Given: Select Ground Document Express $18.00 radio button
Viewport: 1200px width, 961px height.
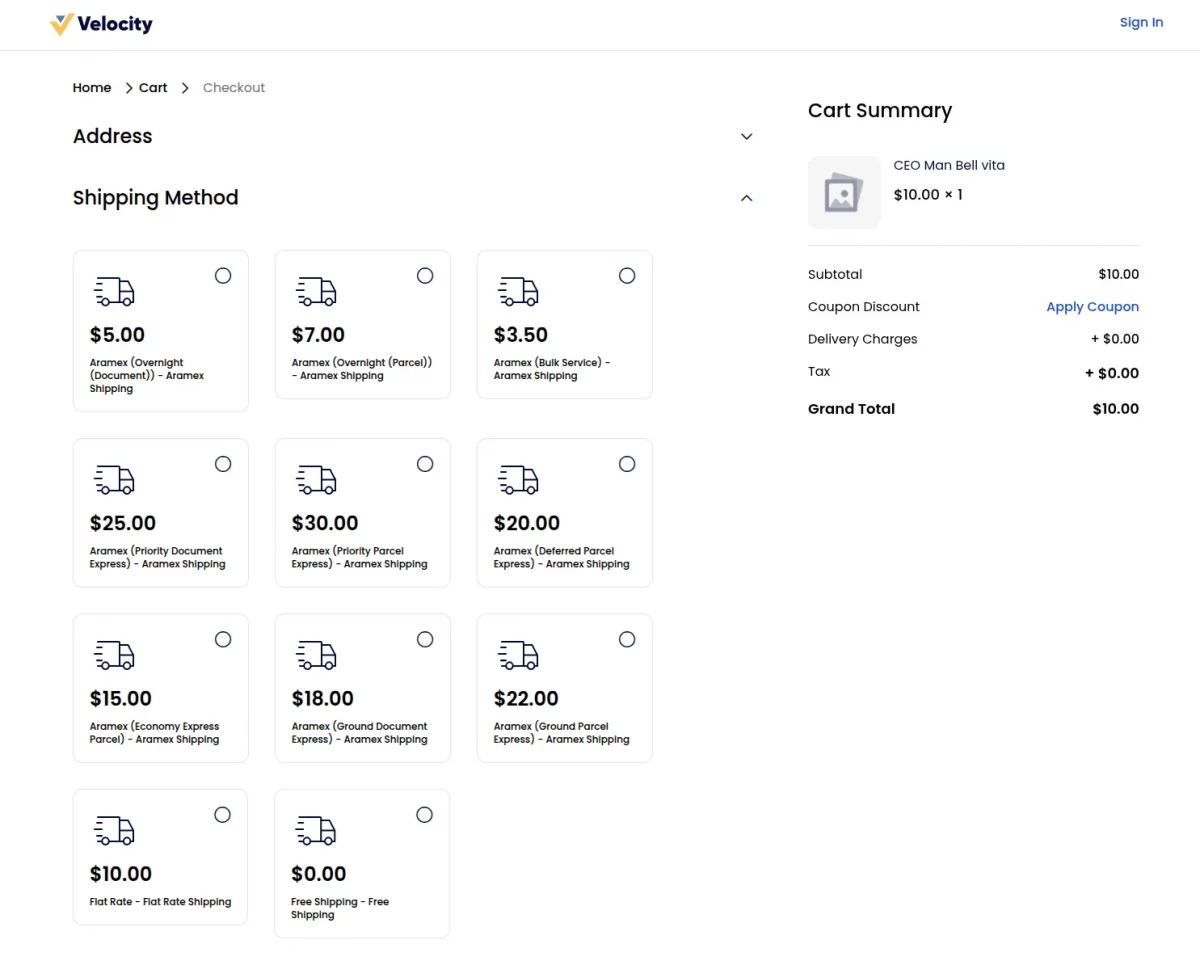Looking at the screenshot, I should click(425, 639).
